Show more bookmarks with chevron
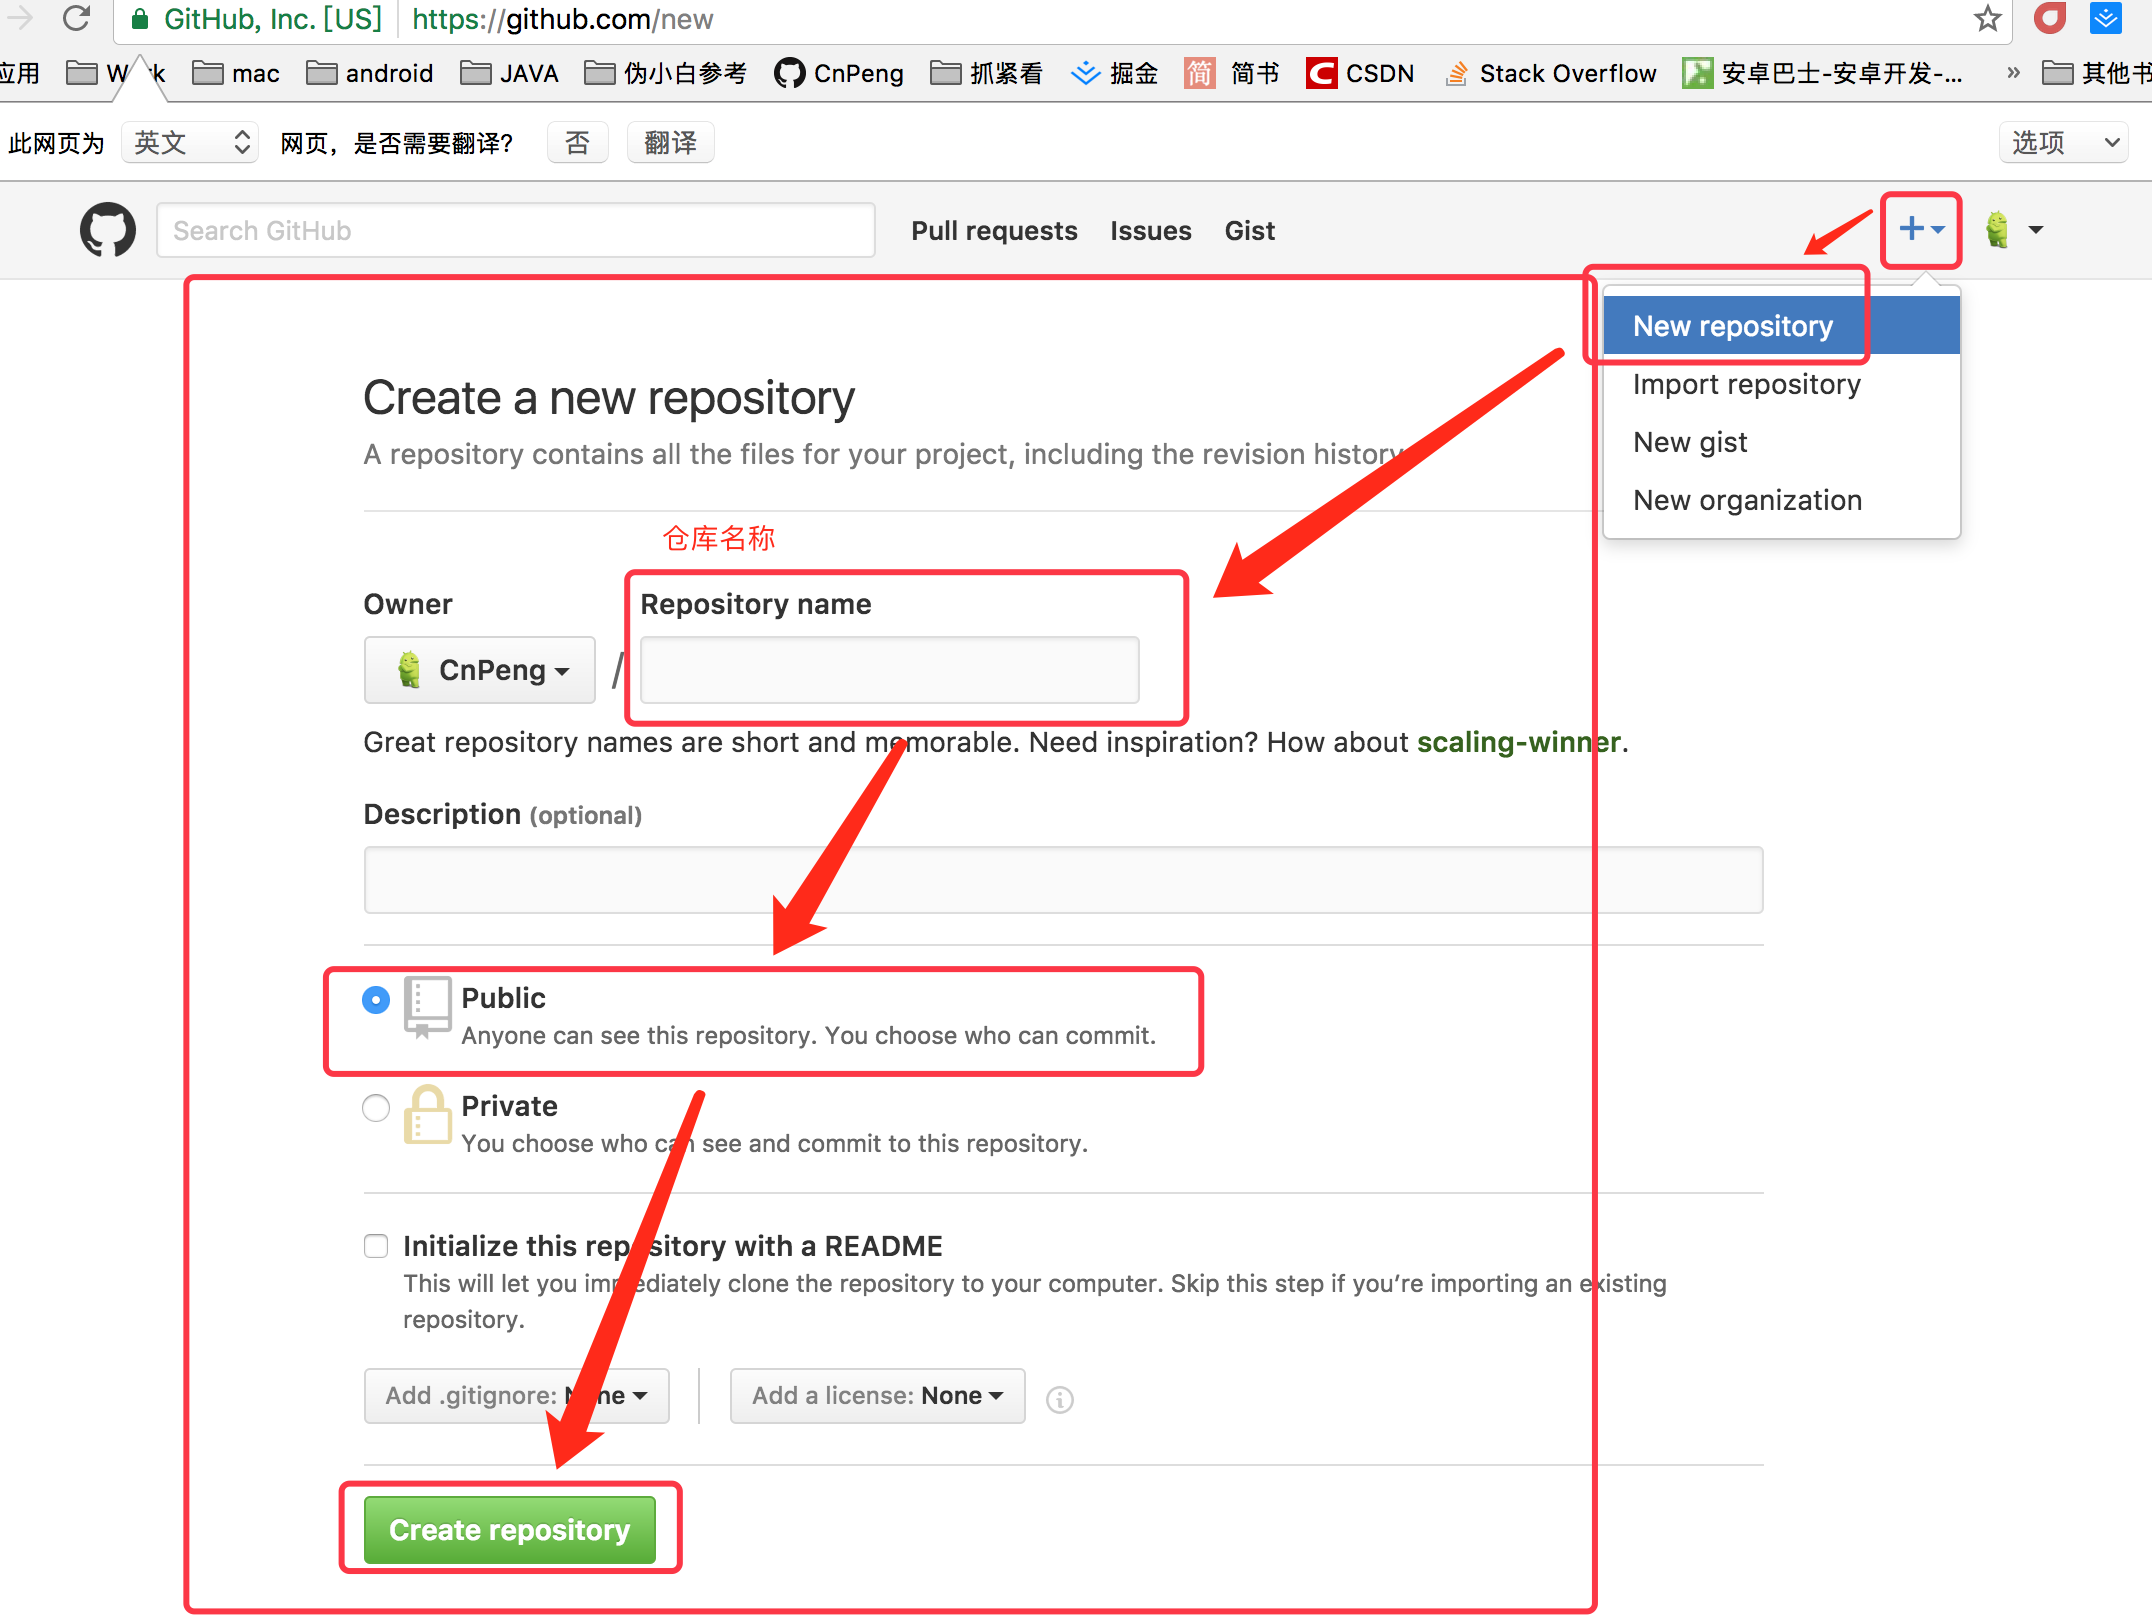 coord(2013,73)
